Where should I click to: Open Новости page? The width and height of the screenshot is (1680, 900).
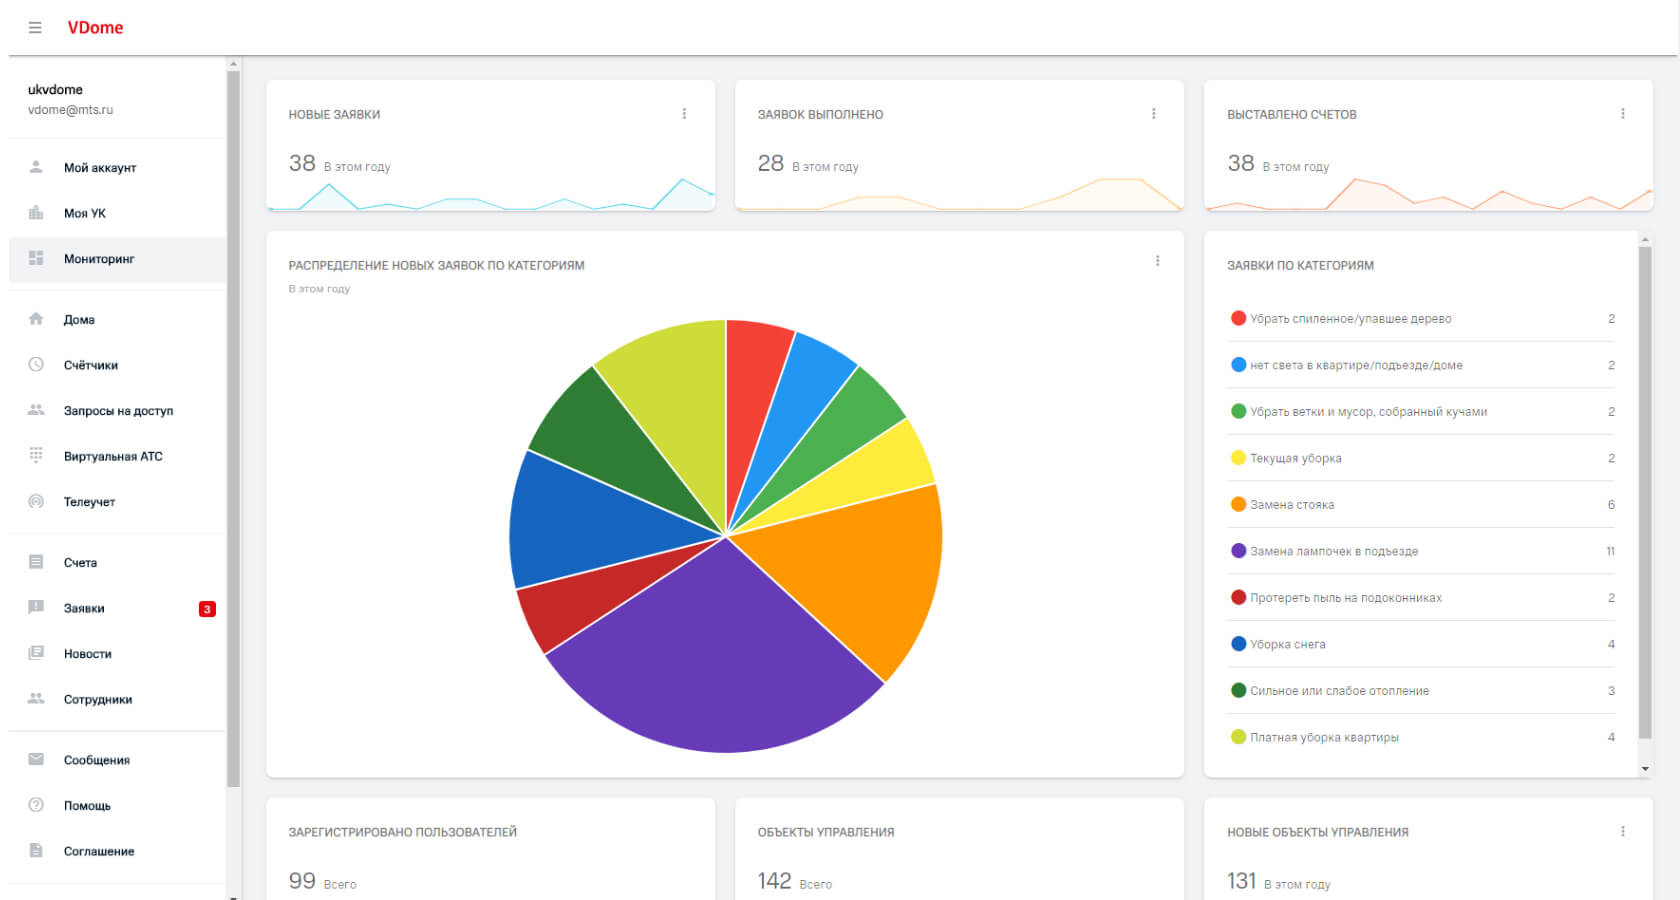[x=117, y=654]
